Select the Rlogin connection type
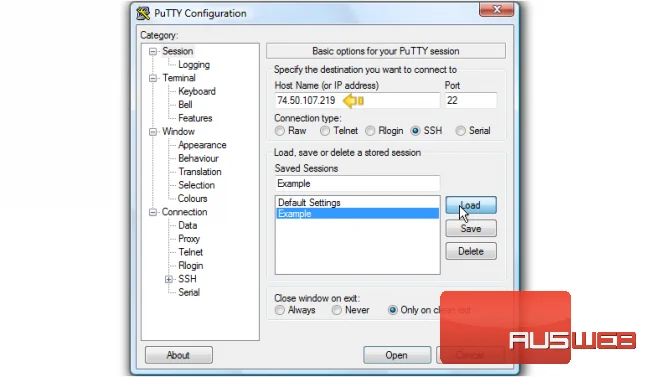 pos(370,131)
